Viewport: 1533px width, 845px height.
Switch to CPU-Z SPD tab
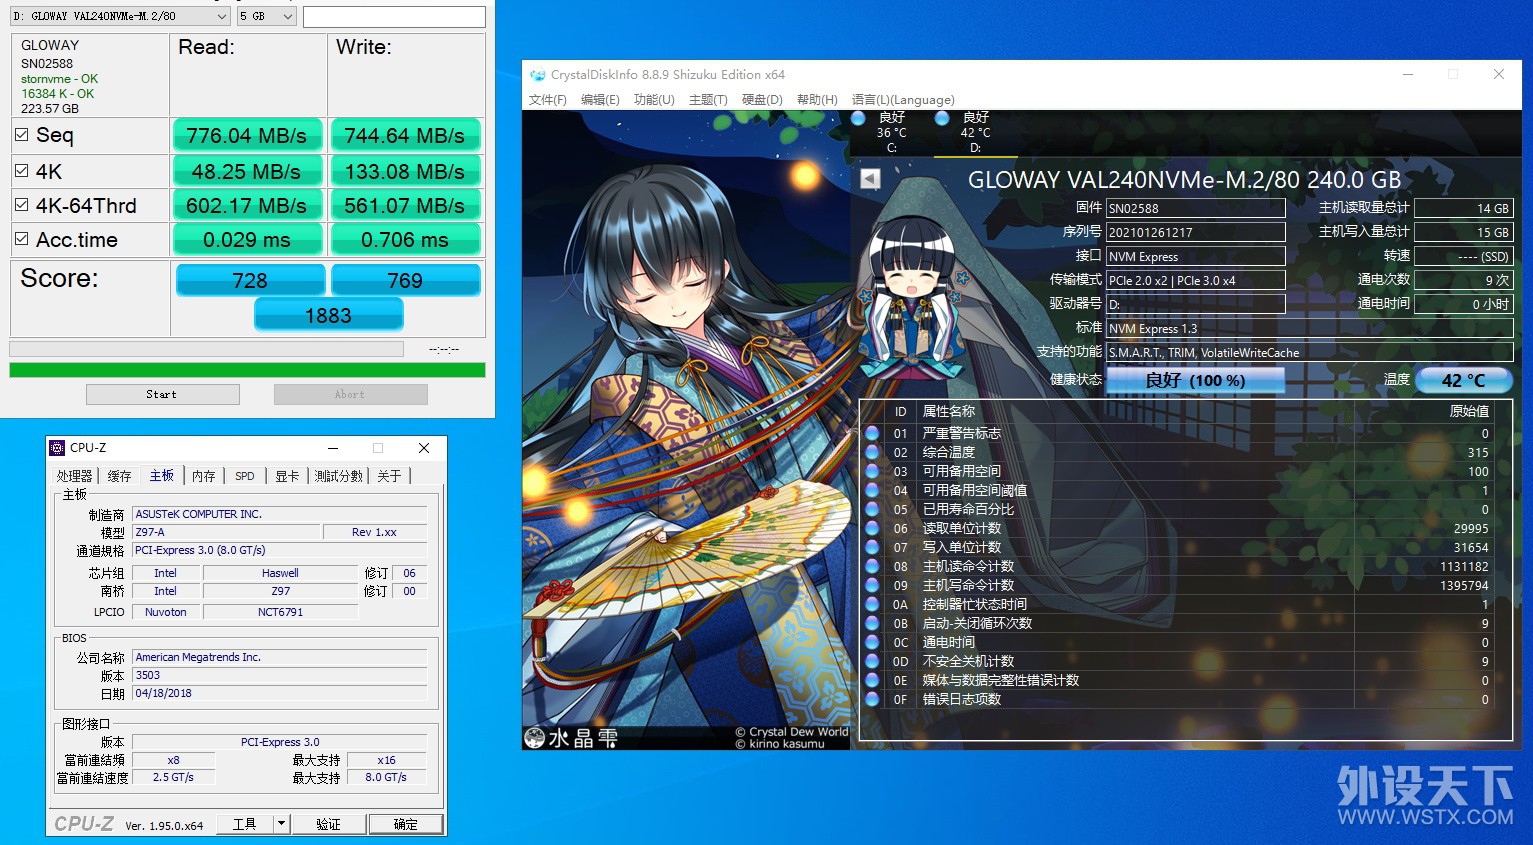coord(245,476)
